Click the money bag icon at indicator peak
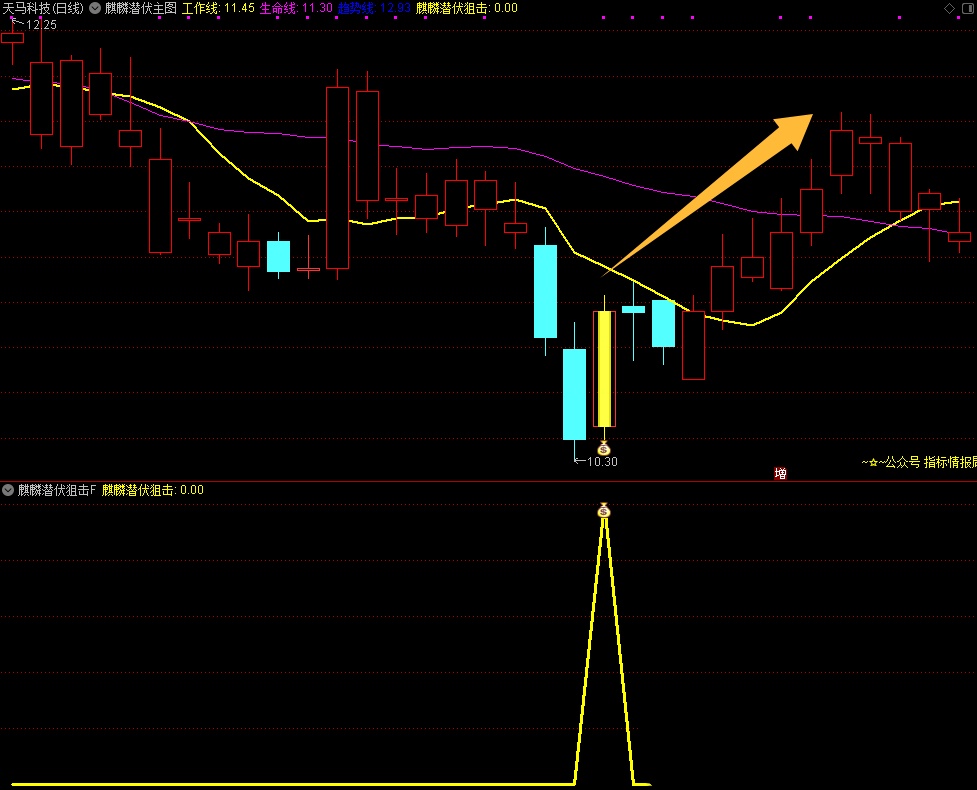 (x=603, y=510)
